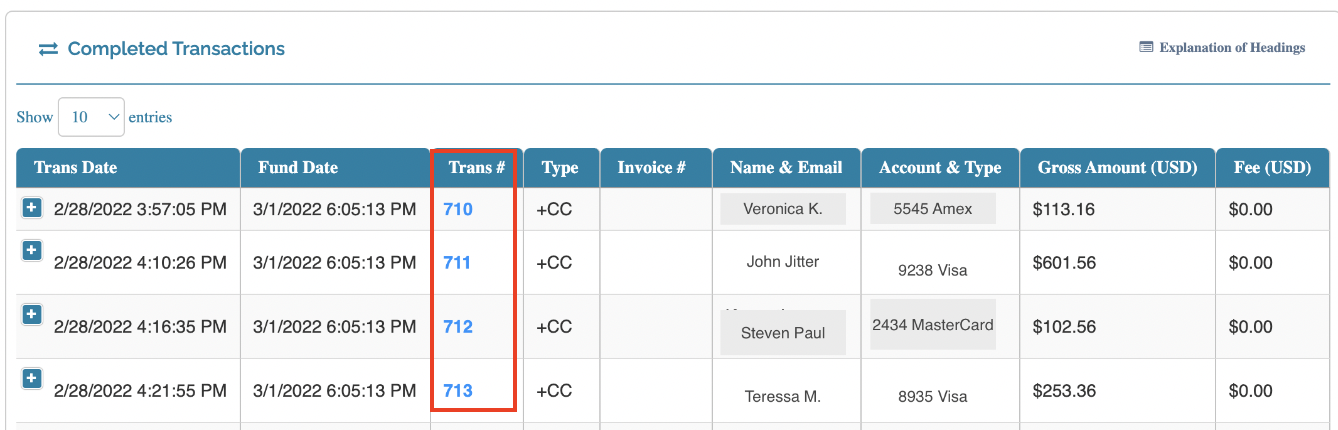This screenshot has width=1338, height=430.
Task: Open transaction number 711 link
Action: [x=457, y=263]
